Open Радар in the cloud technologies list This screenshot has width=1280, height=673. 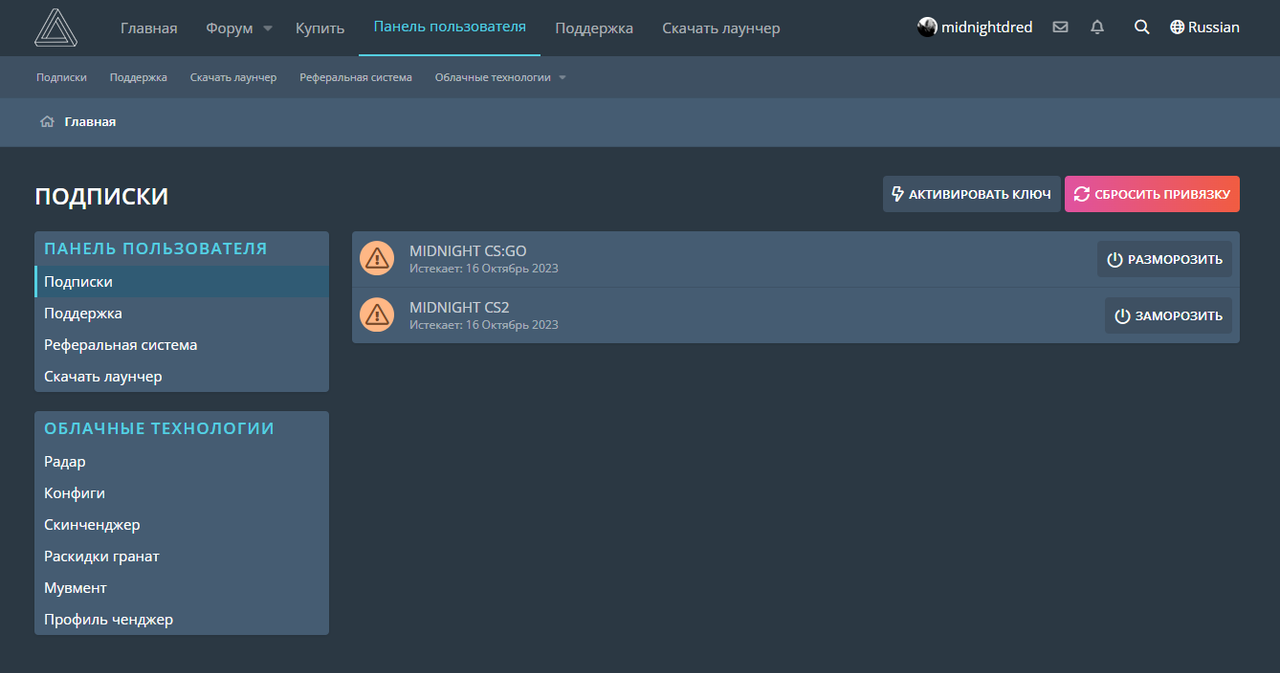[x=181, y=462]
